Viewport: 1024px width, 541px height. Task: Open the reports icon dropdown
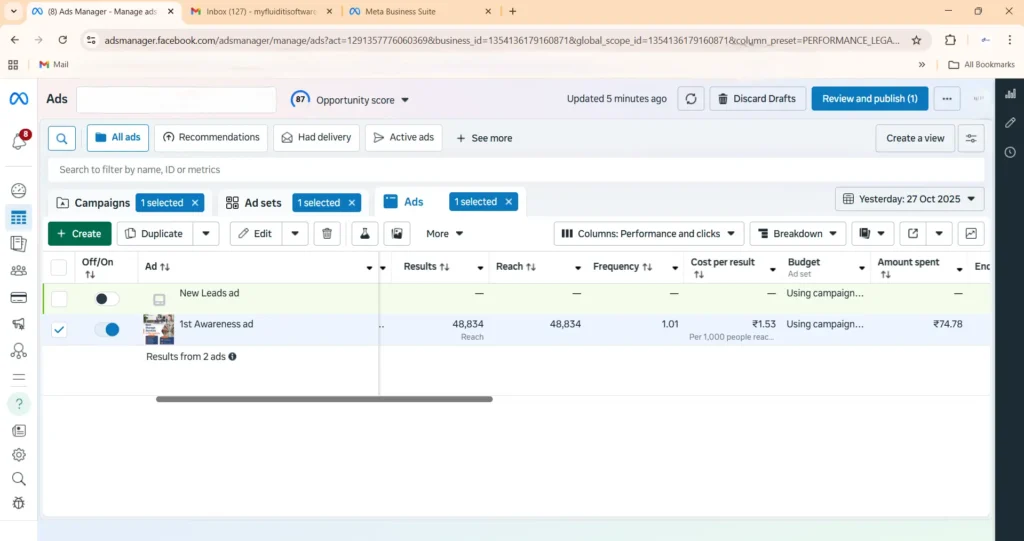coord(872,233)
